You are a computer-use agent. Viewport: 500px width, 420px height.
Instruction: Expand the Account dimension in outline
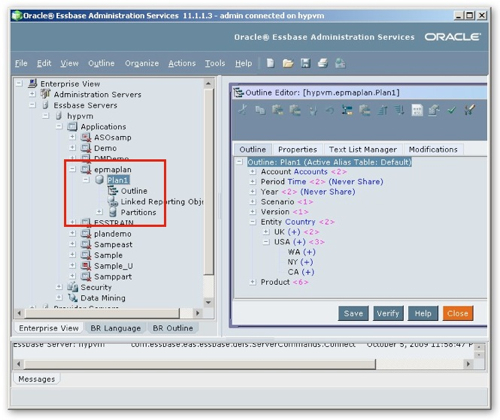pyautogui.click(x=253, y=172)
